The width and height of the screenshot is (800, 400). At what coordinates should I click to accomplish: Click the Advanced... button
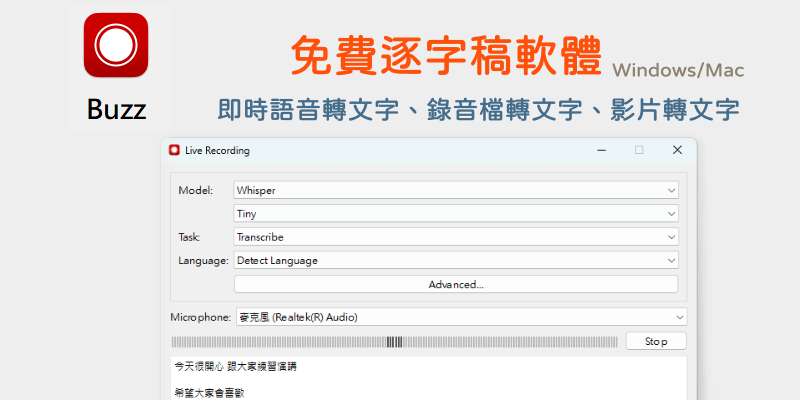pos(456,284)
